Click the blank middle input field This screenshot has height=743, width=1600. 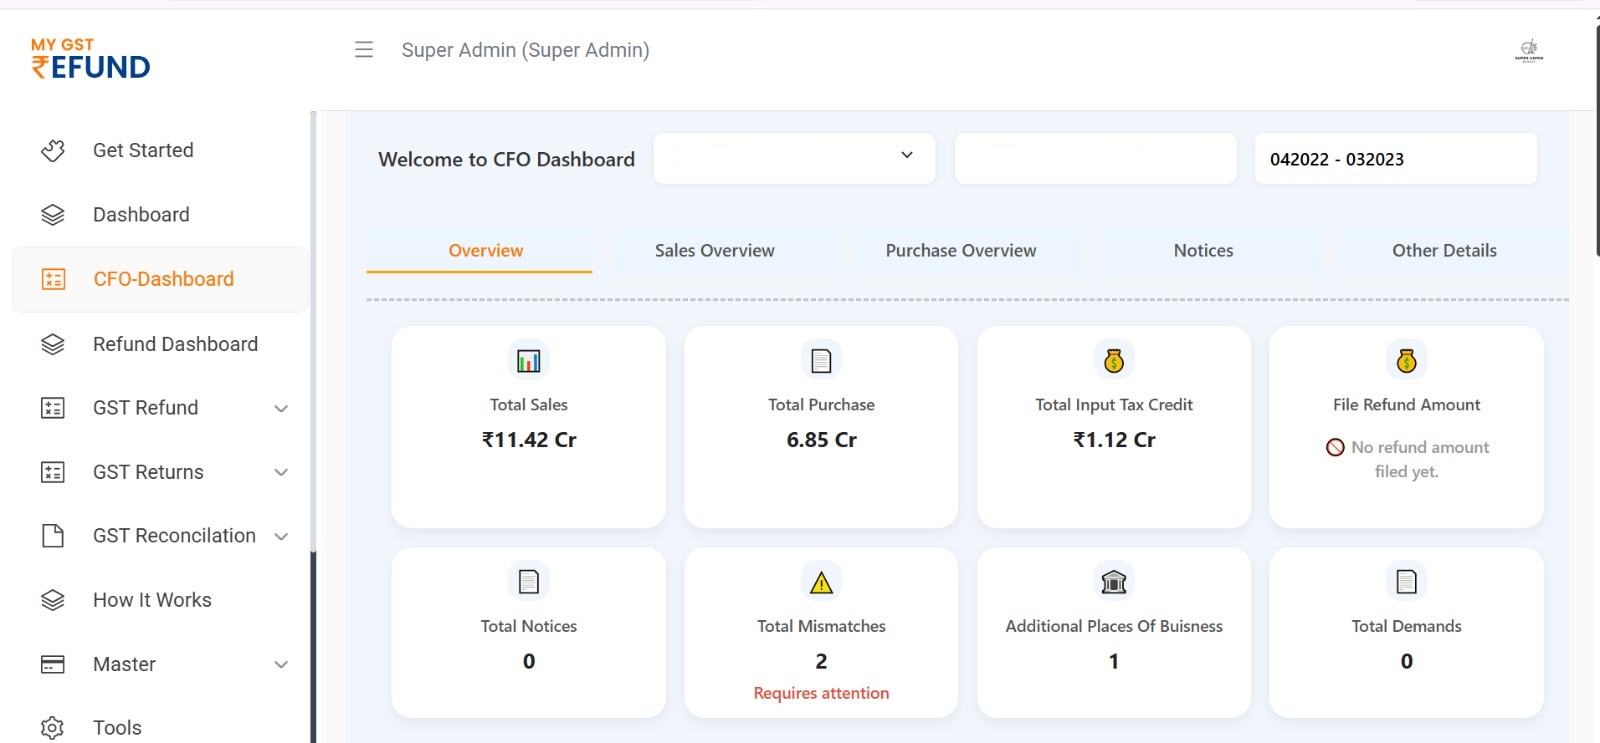click(x=1096, y=158)
